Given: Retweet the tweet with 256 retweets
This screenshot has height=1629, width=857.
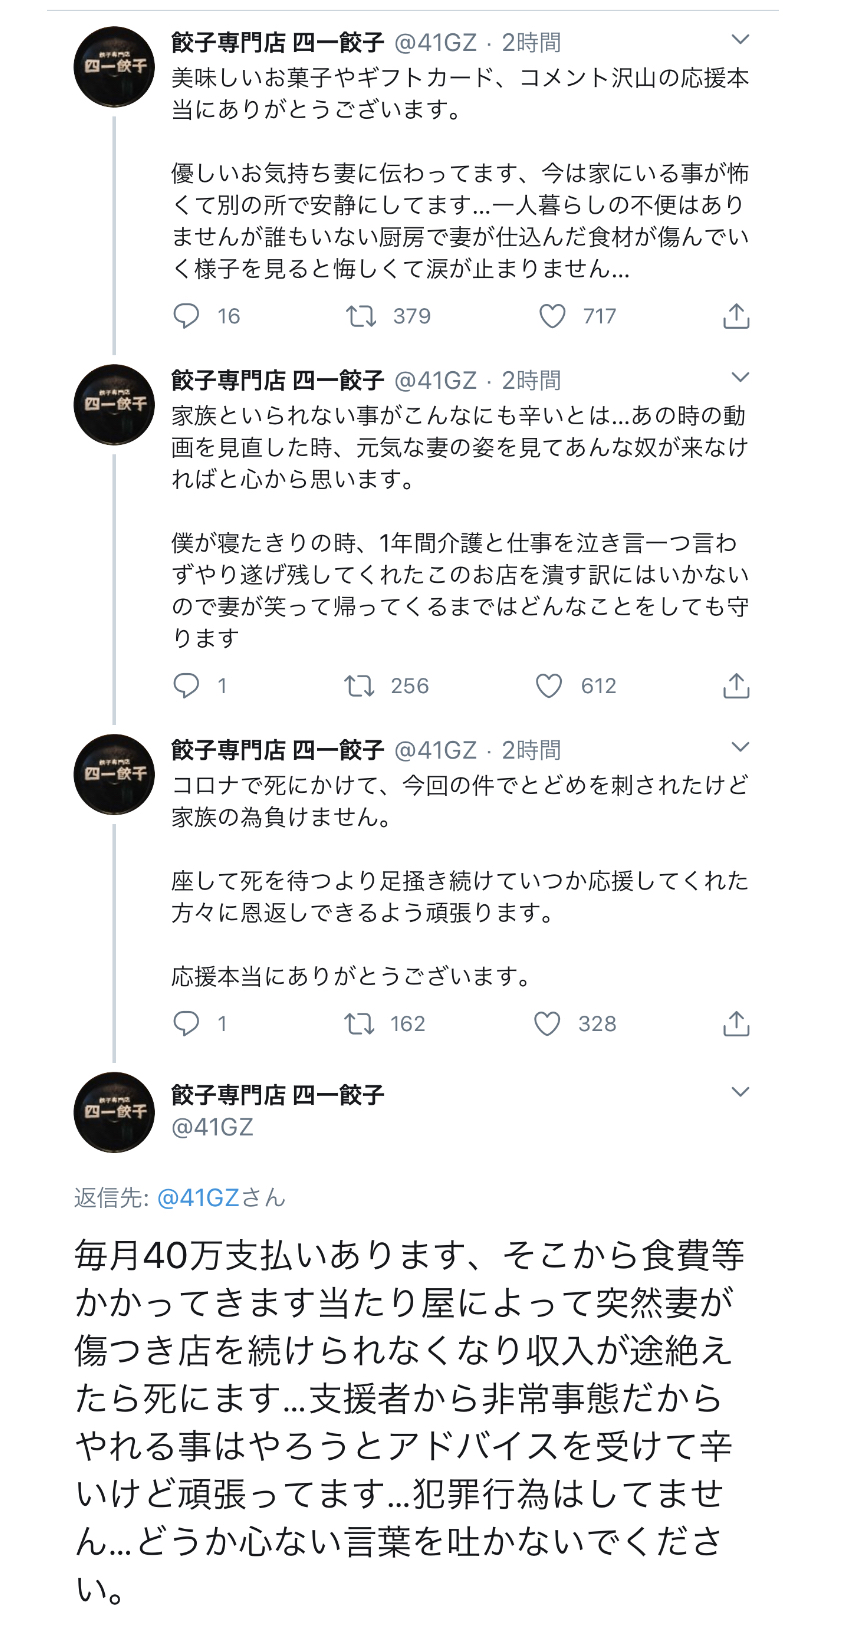Looking at the screenshot, I should [x=359, y=686].
